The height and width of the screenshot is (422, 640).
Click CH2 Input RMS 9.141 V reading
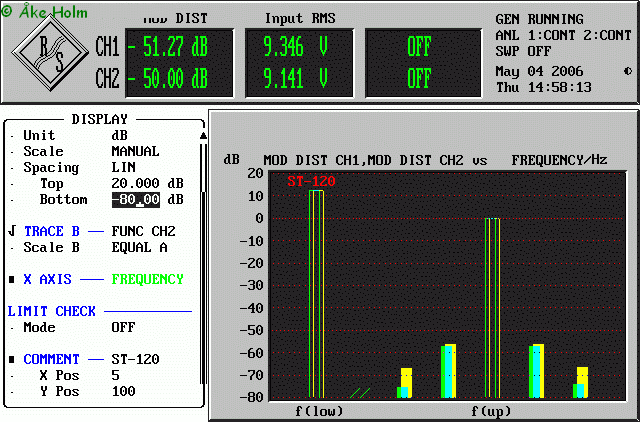click(x=296, y=78)
